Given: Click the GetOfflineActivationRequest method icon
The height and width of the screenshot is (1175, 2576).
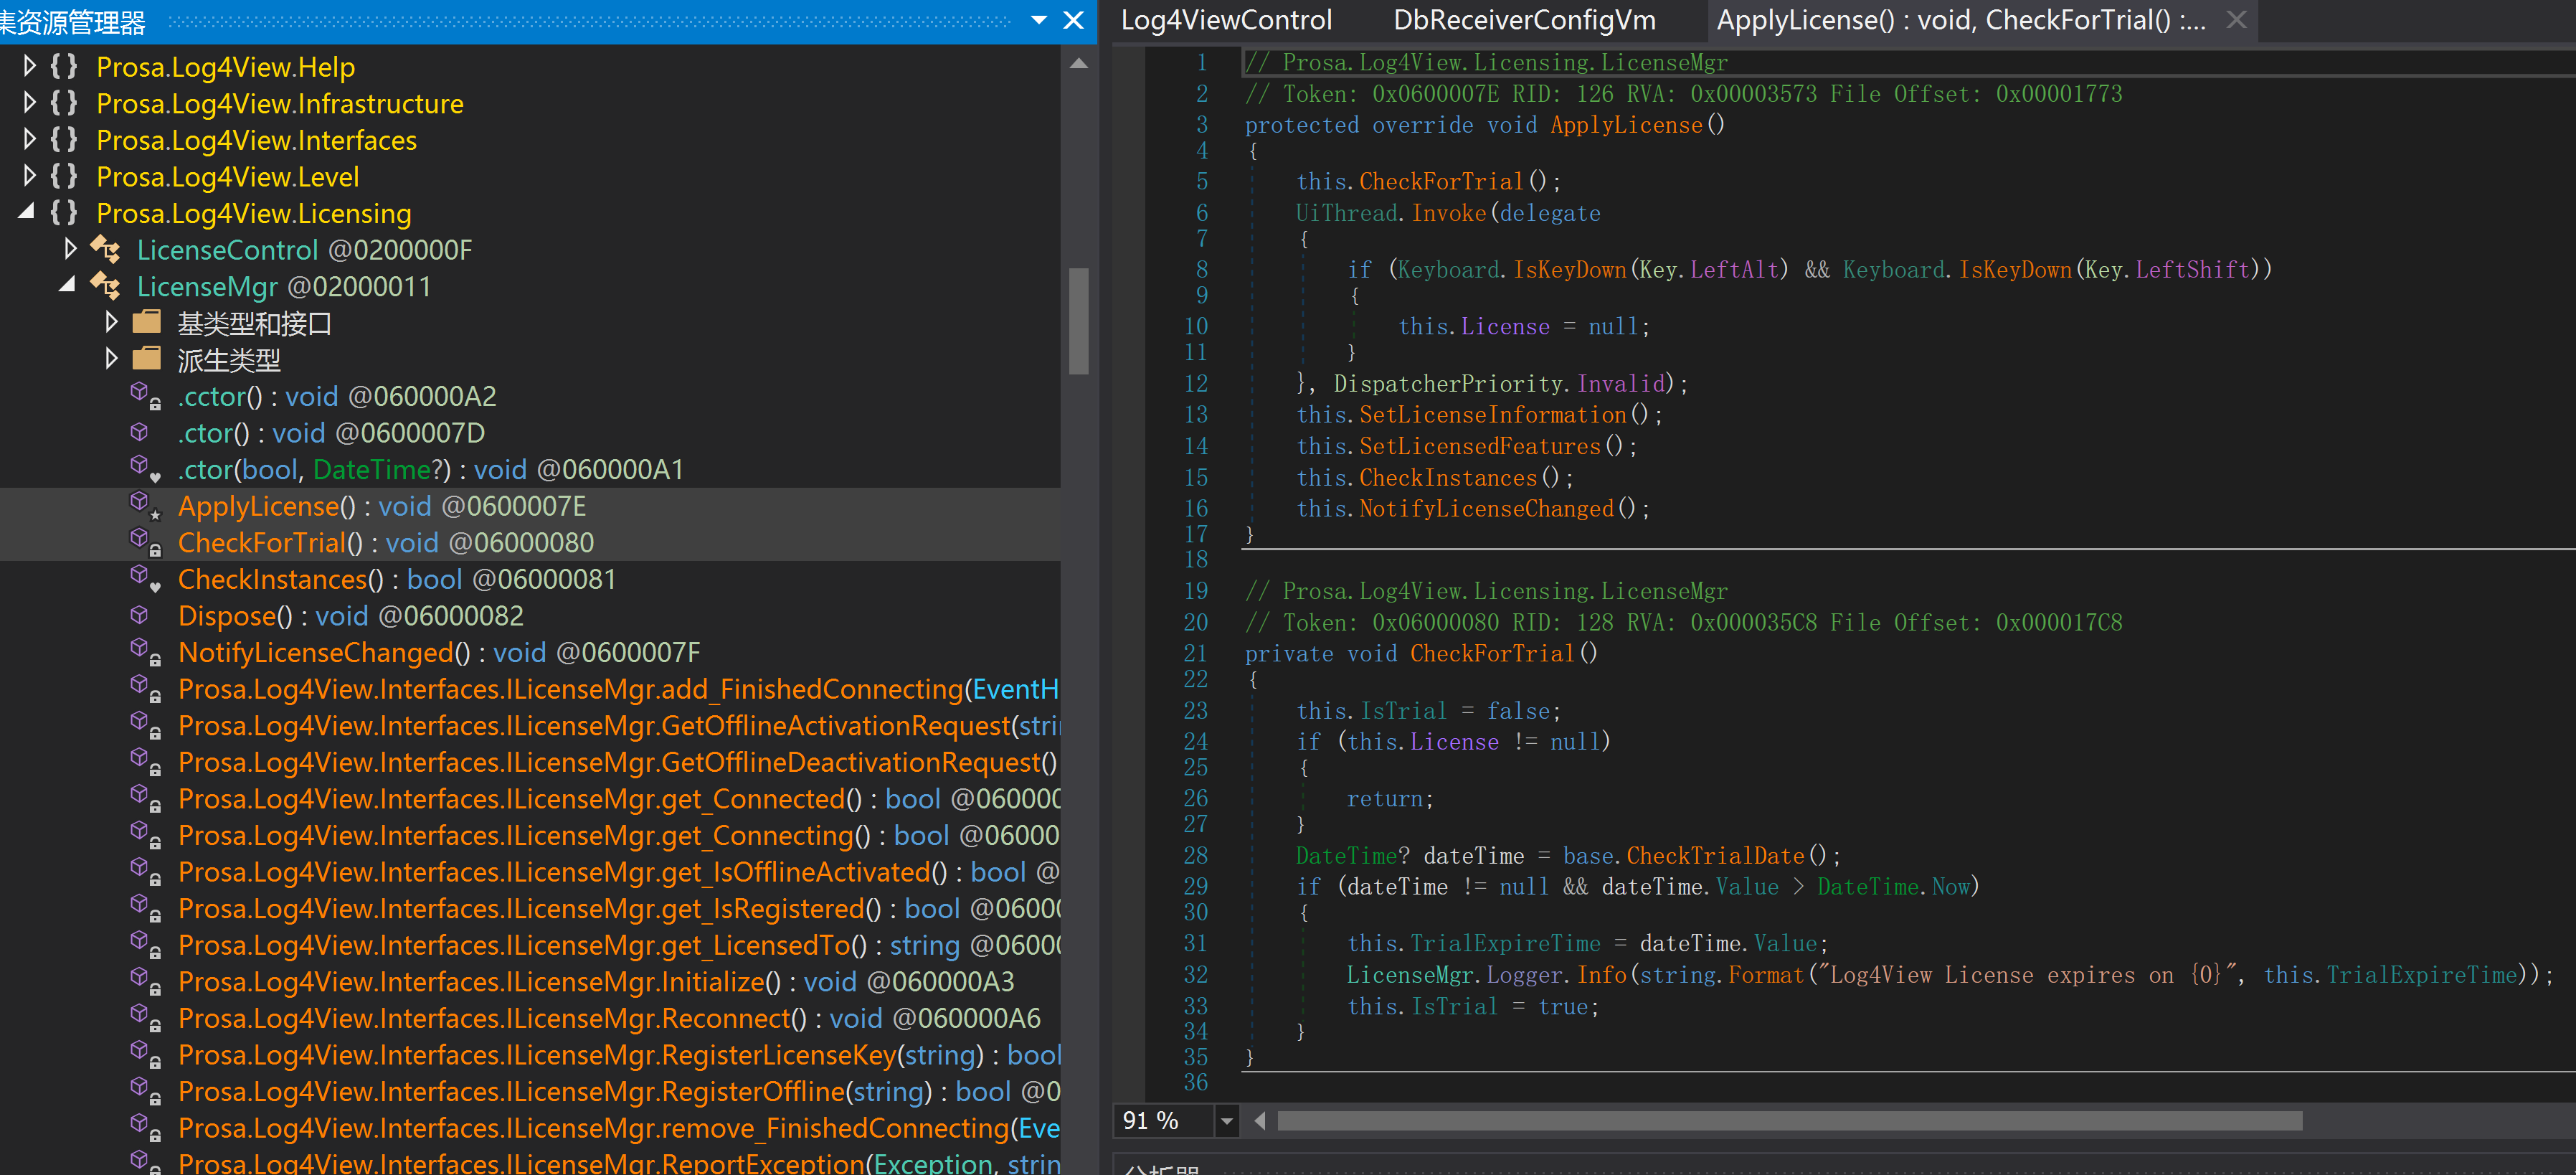Looking at the screenshot, I should [145, 724].
